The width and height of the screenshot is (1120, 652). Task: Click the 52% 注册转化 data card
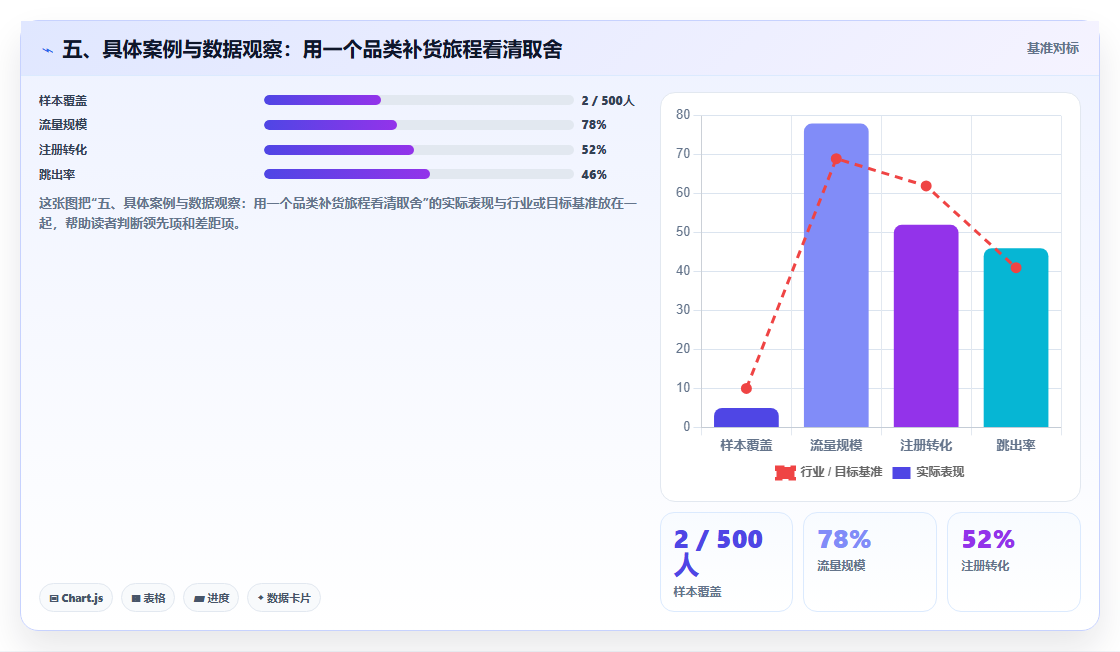point(1014,562)
